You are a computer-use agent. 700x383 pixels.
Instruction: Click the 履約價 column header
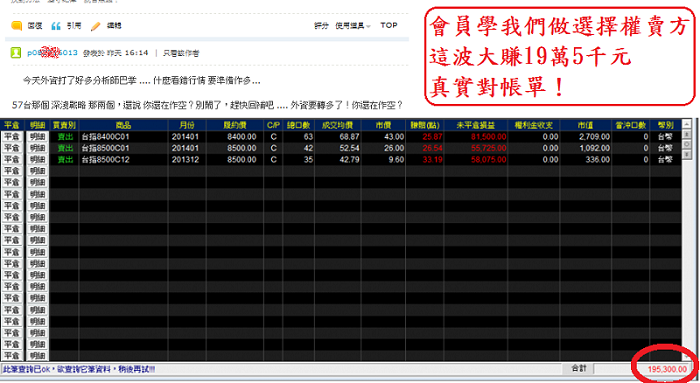(235, 125)
